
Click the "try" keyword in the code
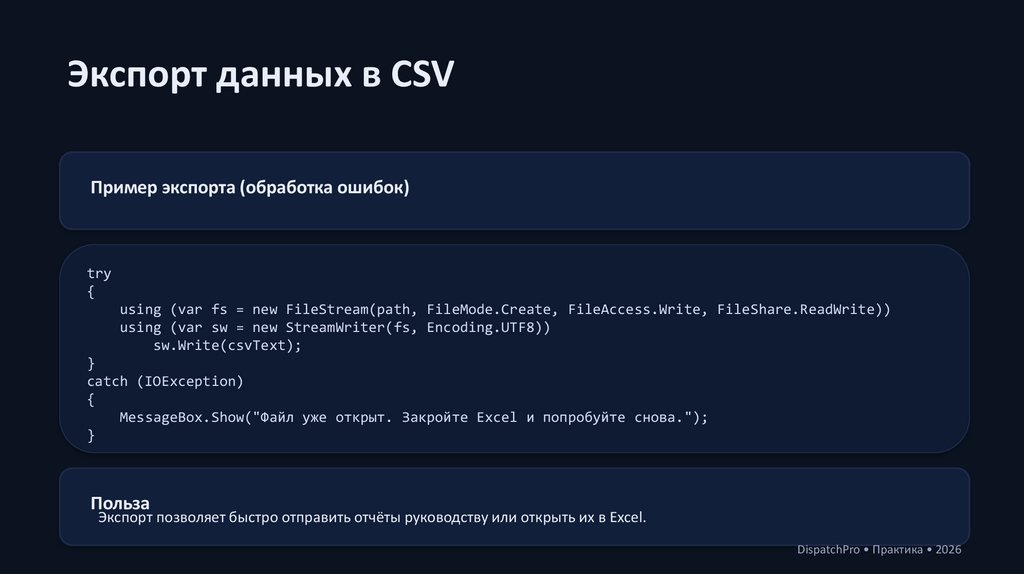tap(99, 273)
